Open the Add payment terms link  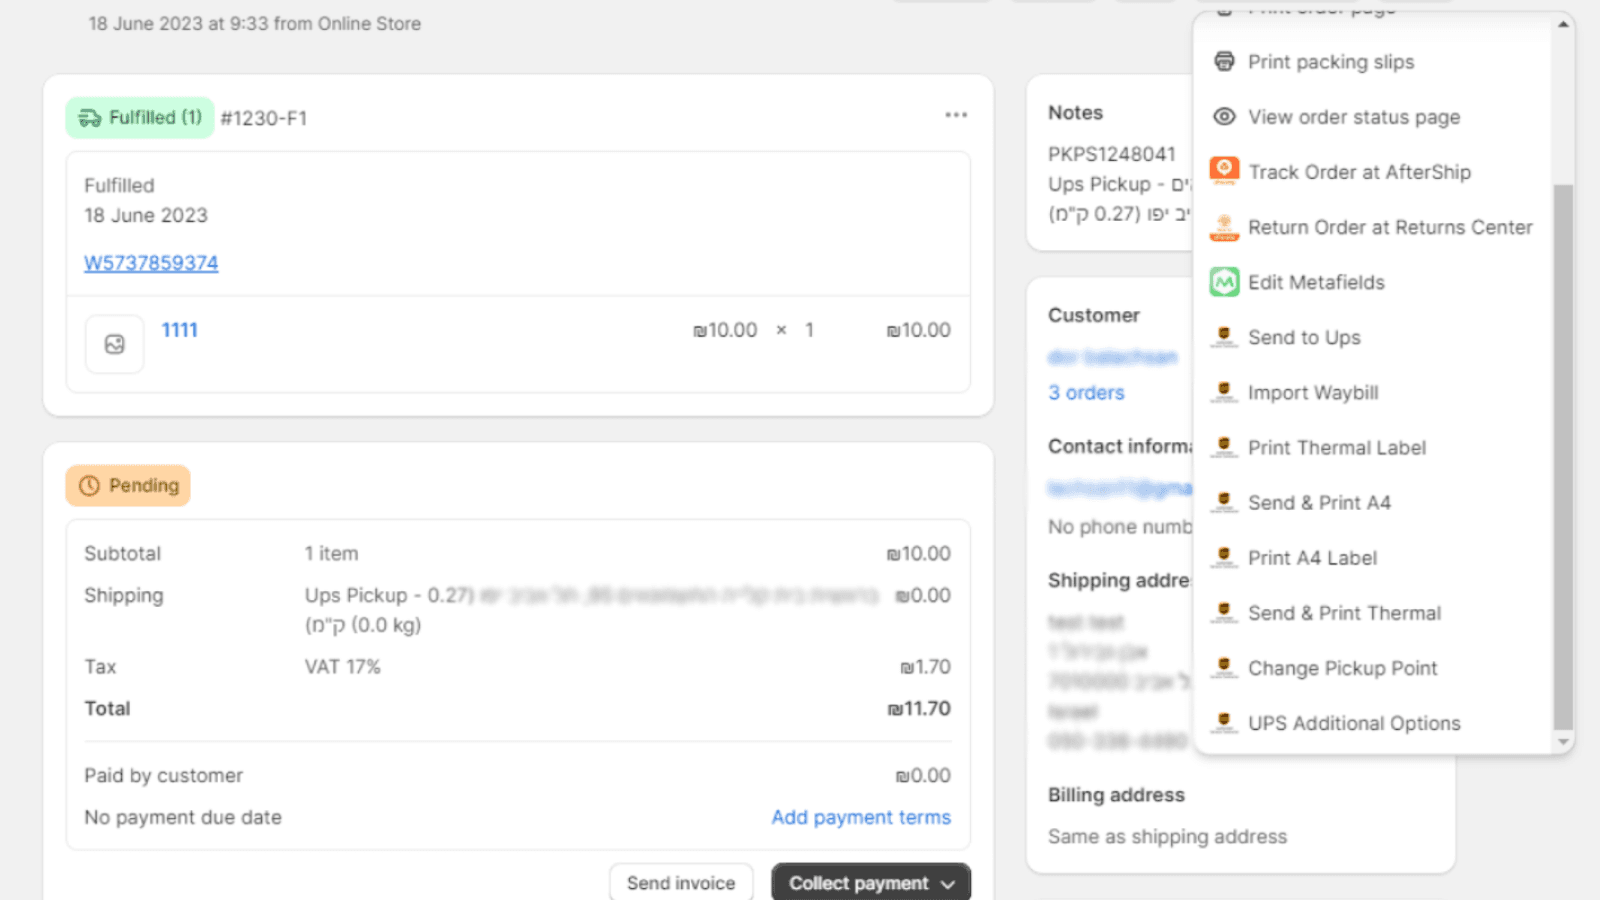point(860,817)
